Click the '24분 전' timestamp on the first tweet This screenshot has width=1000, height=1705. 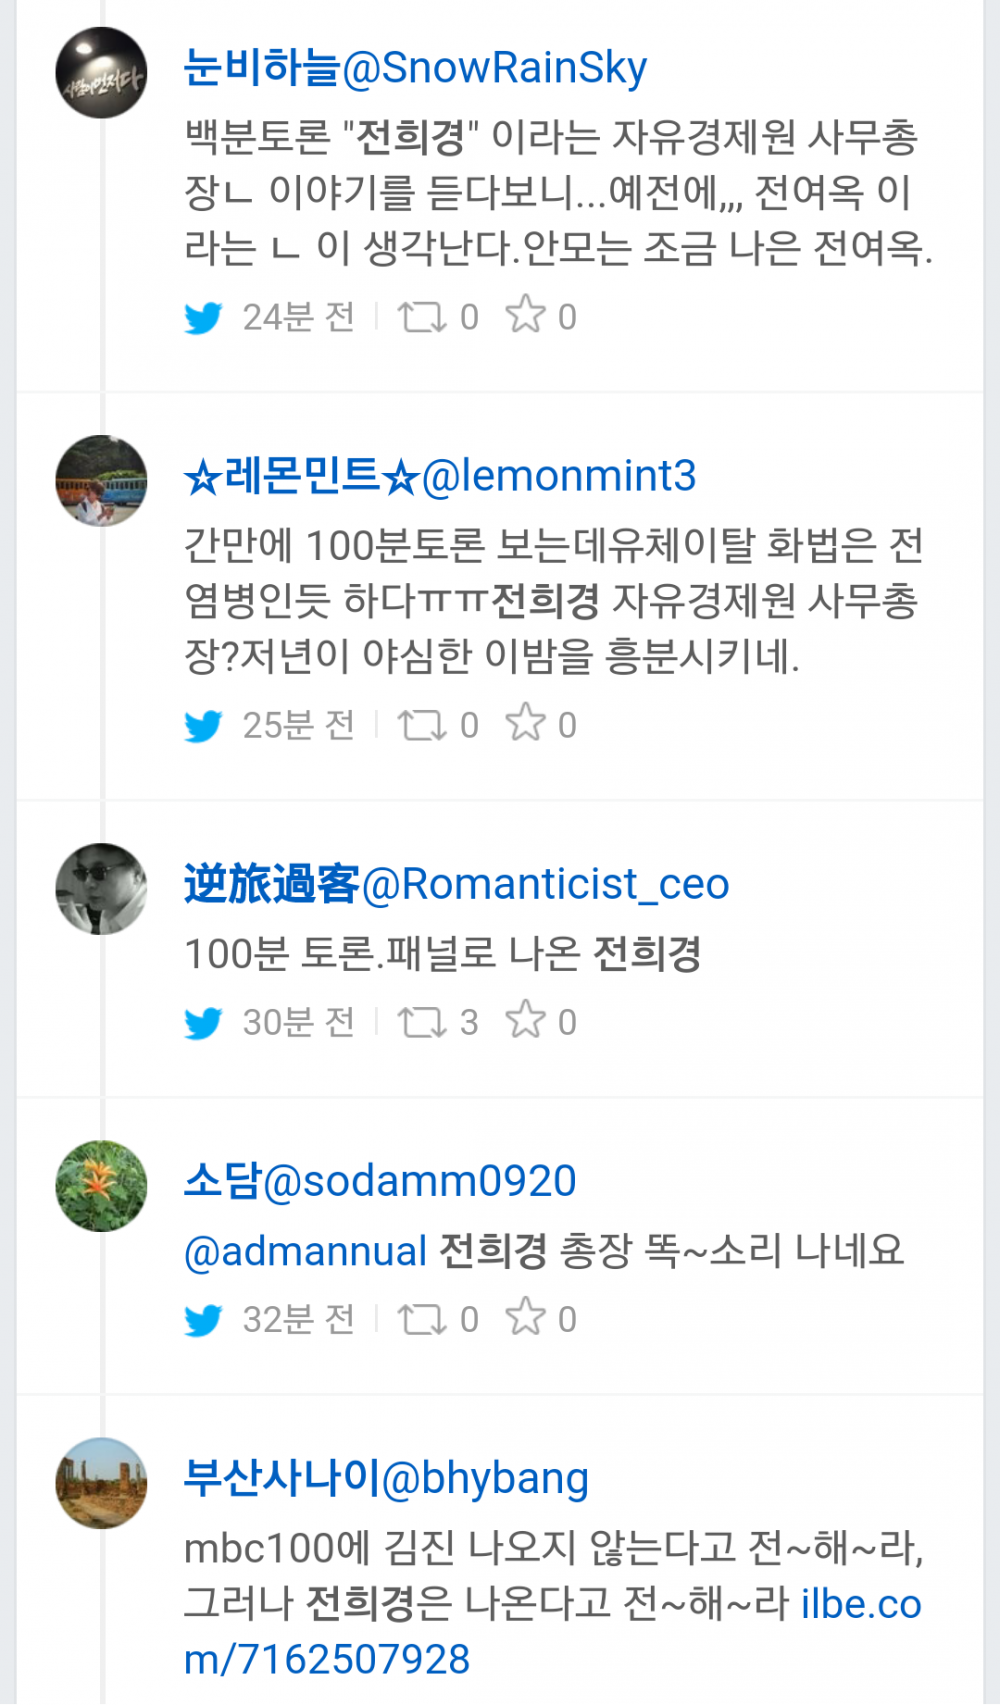coord(297,316)
